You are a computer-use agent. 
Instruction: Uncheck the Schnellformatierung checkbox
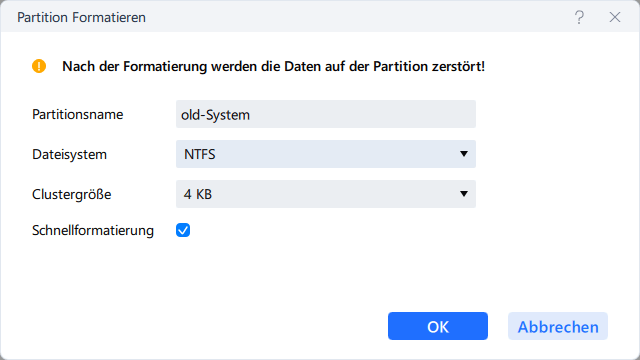[x=183, y=230]
